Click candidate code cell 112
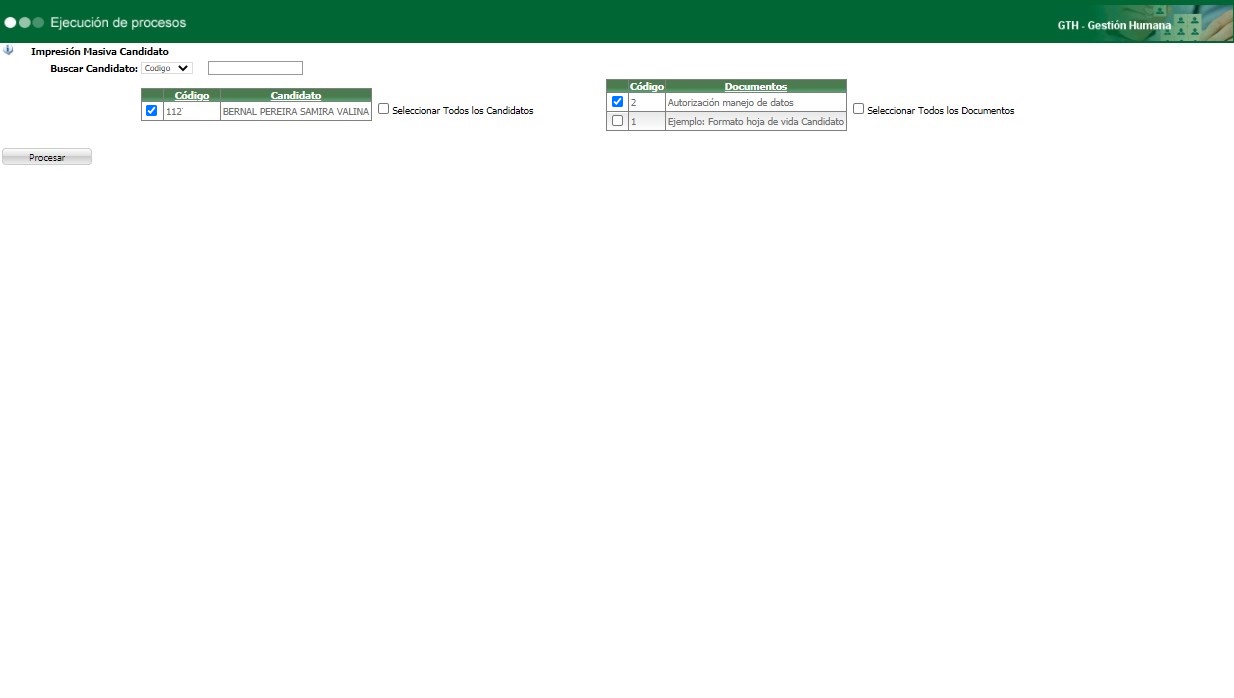Screen dimensions: 1234x698 (x=192, y=112)
